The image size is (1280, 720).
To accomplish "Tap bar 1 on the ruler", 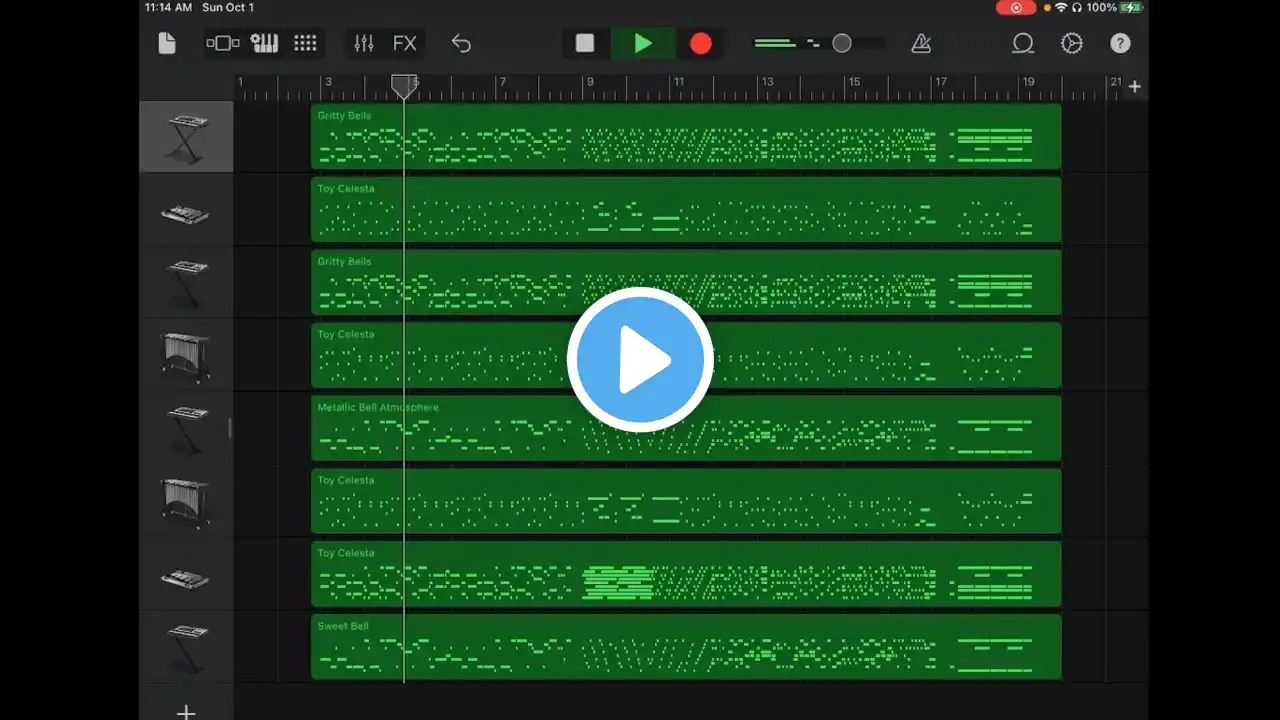I will tap(240, 82).
